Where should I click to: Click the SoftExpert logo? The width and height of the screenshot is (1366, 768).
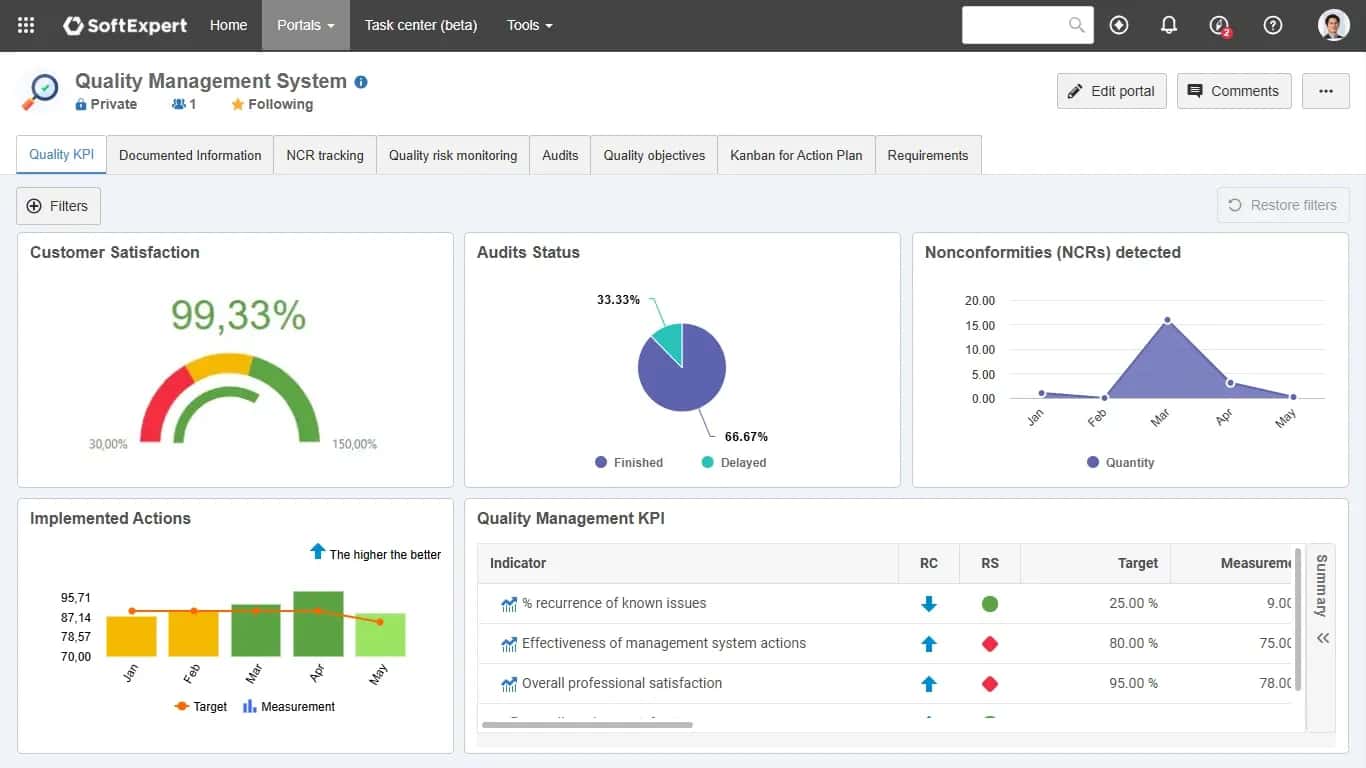point(125,25)
